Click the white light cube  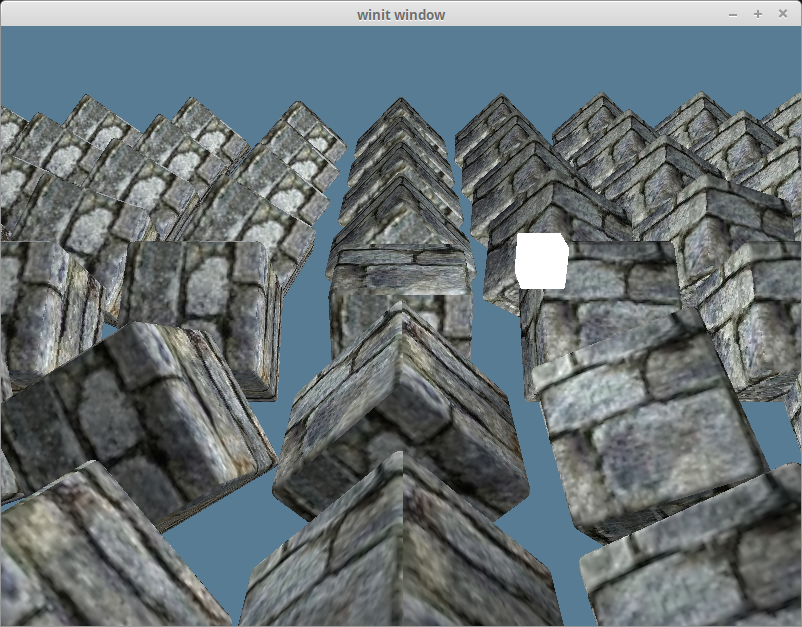coord(542,262)
